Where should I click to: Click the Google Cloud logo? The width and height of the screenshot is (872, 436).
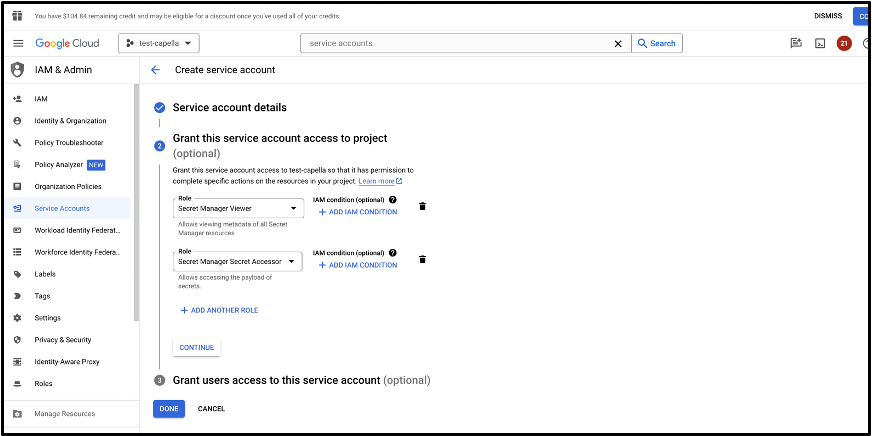pos(67,43)
